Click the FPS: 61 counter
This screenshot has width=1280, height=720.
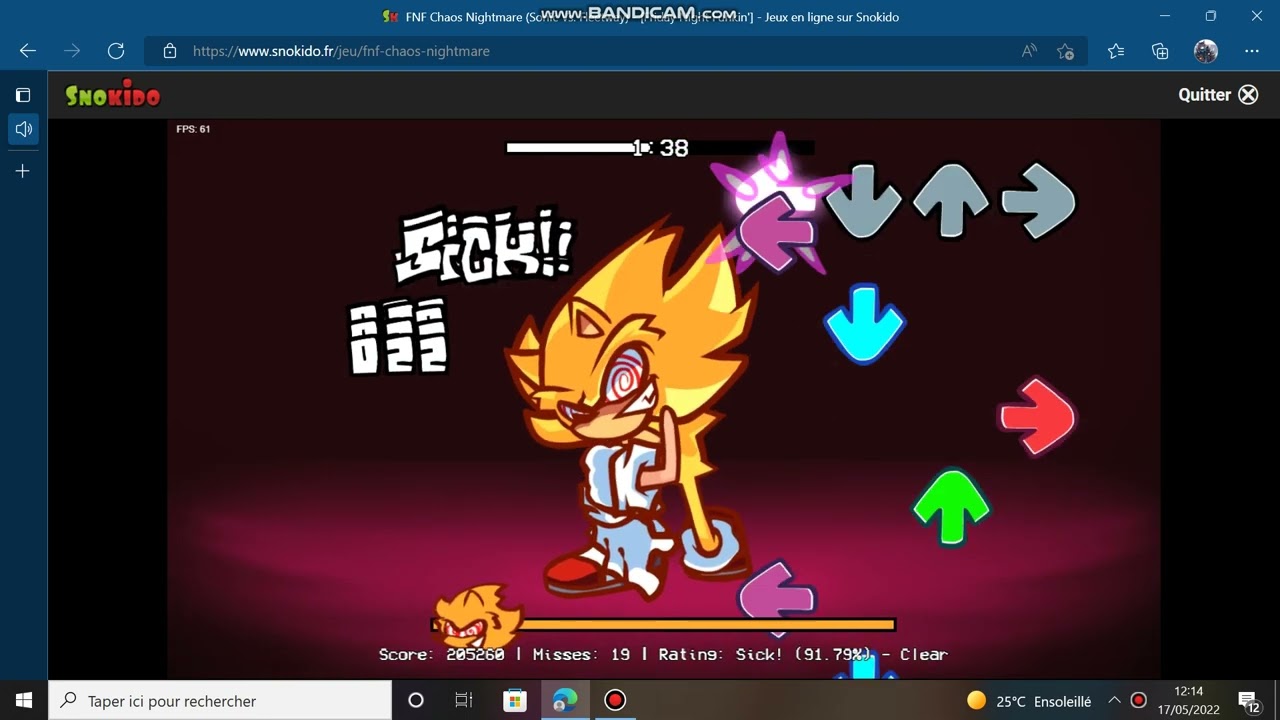[193, 129]
